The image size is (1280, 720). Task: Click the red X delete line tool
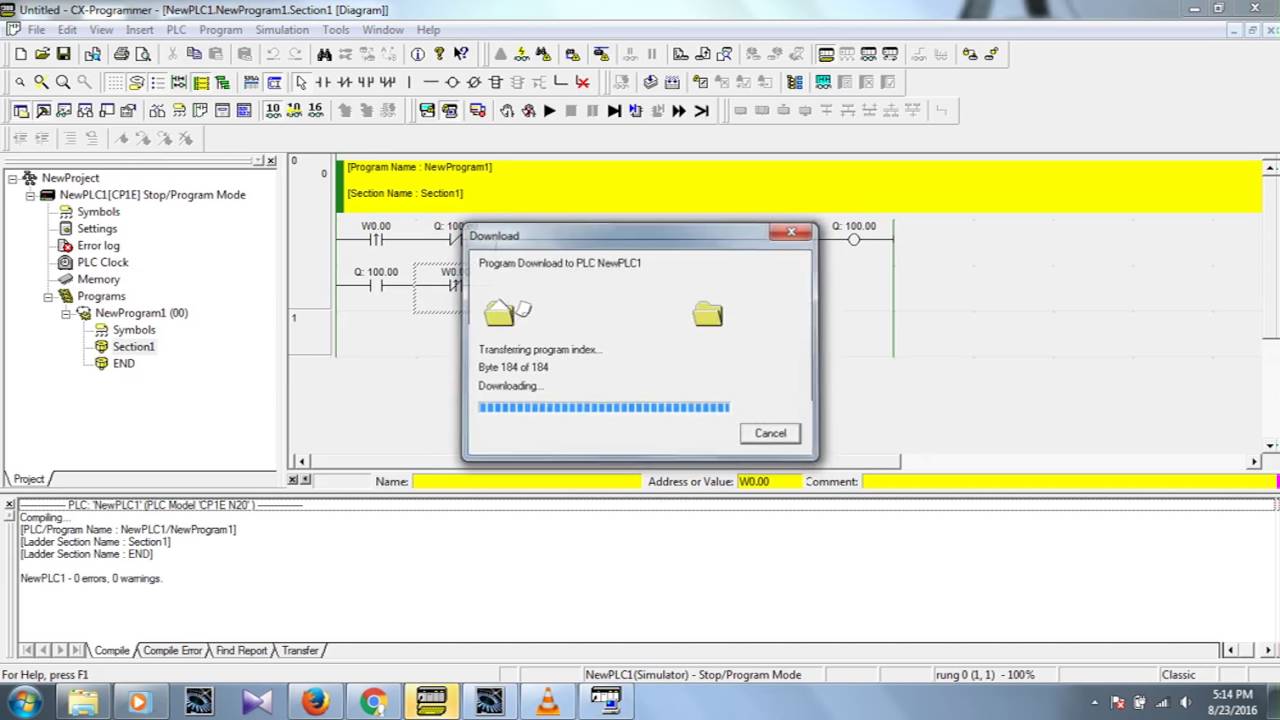582,82
